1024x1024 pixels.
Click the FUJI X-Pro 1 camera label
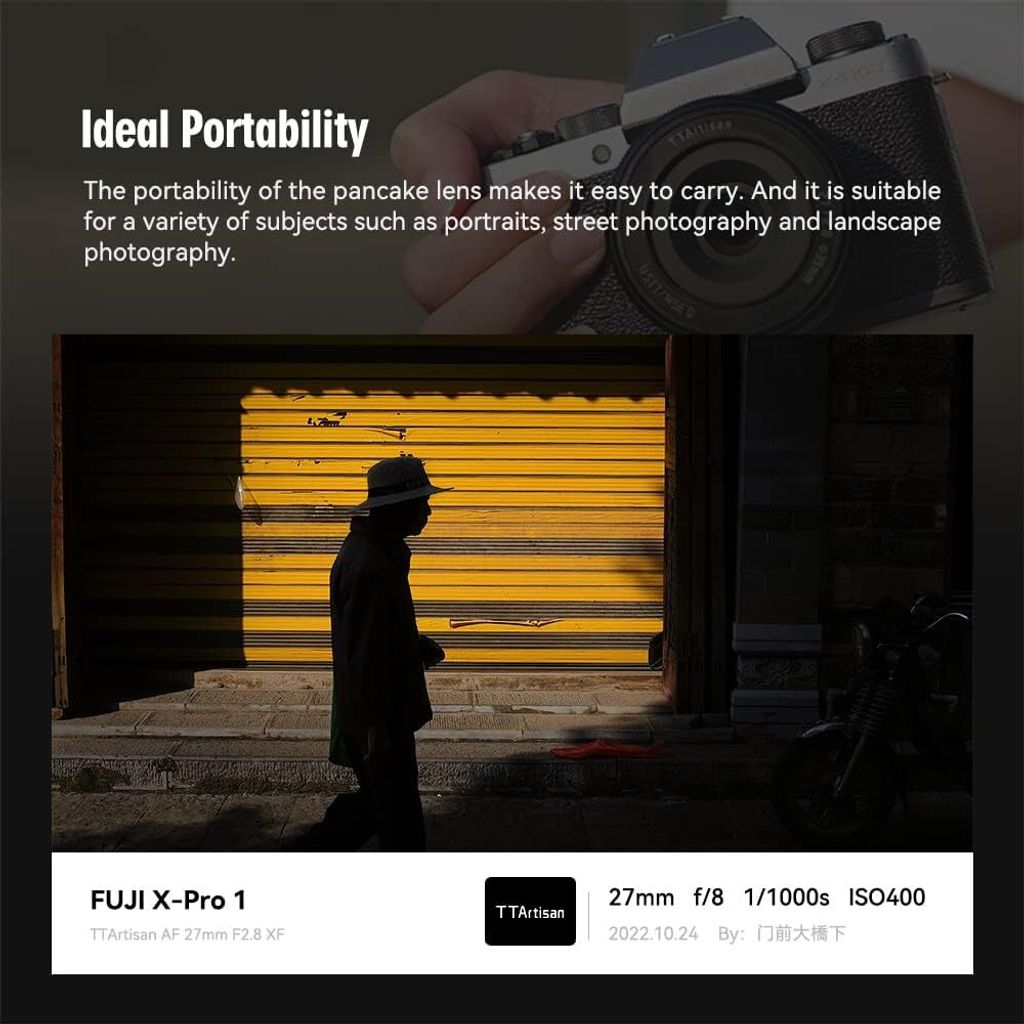[x=168, y=900]
